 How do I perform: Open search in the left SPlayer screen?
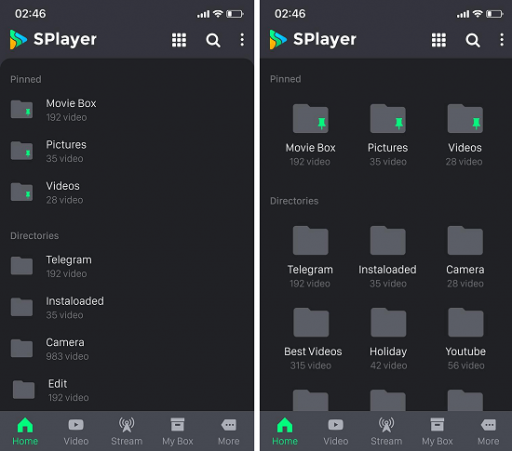pyautogui.click(x=213, y=40)
